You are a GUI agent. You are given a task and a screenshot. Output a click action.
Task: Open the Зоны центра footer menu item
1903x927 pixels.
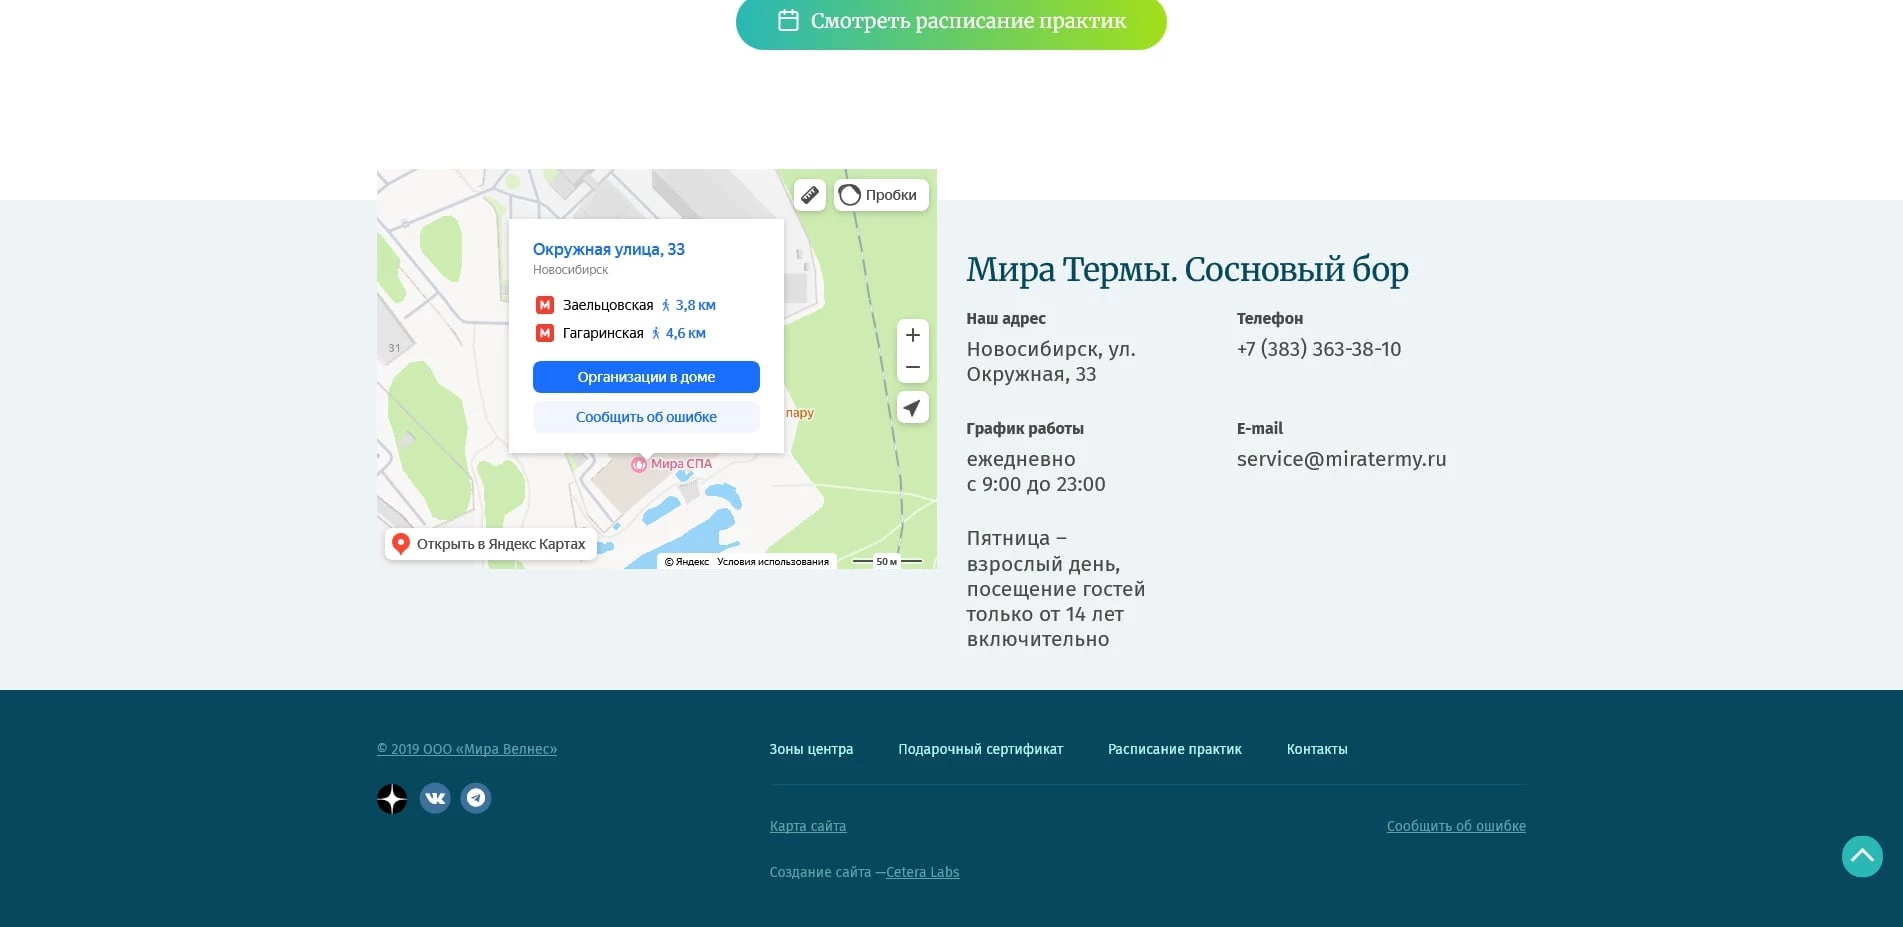[x=811, y=749]
